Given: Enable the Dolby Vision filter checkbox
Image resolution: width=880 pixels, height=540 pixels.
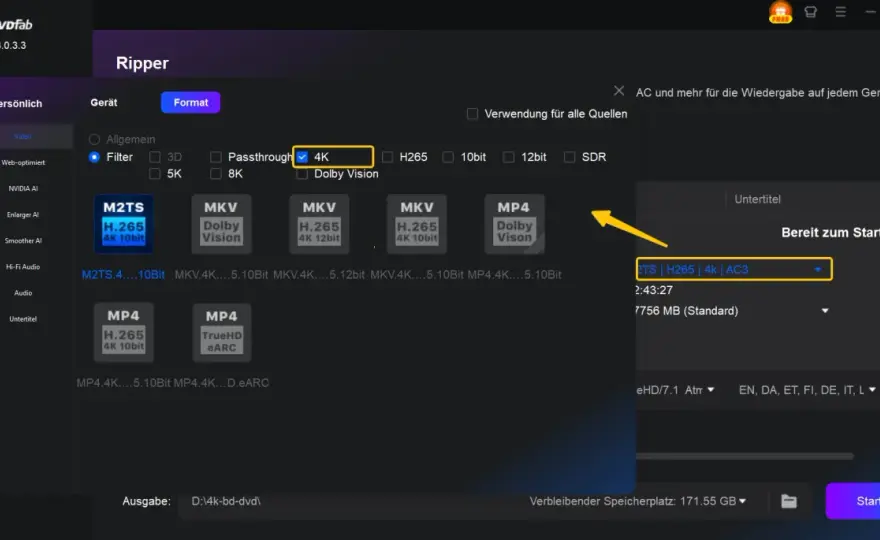Looking at the screenshot, I should coord(302,174).
